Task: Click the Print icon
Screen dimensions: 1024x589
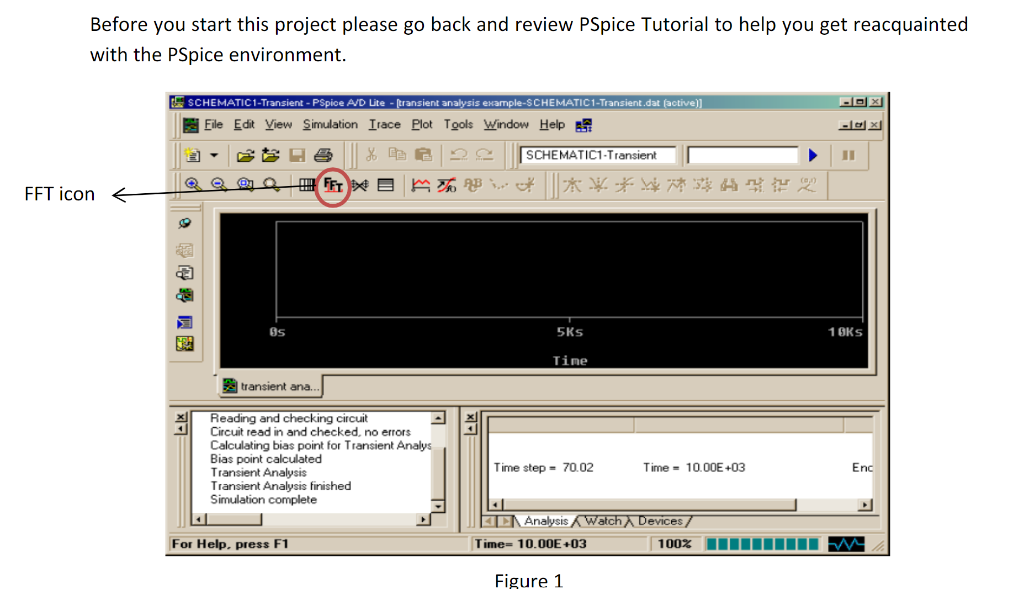Action: click(323, 153)
